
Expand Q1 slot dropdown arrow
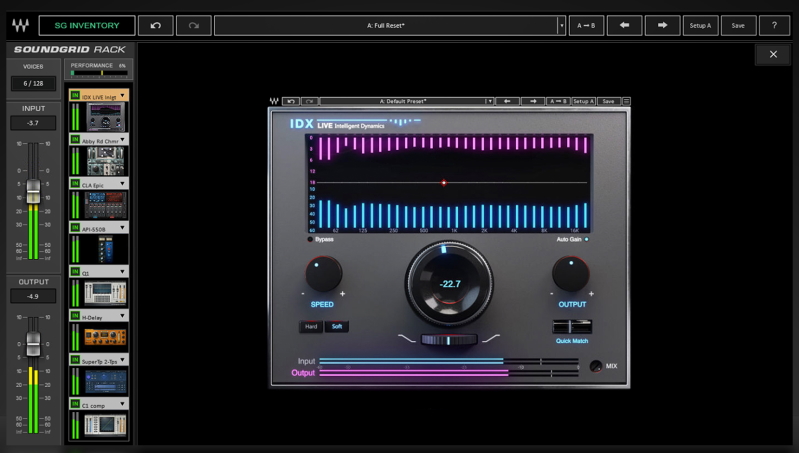pos(122,272)
